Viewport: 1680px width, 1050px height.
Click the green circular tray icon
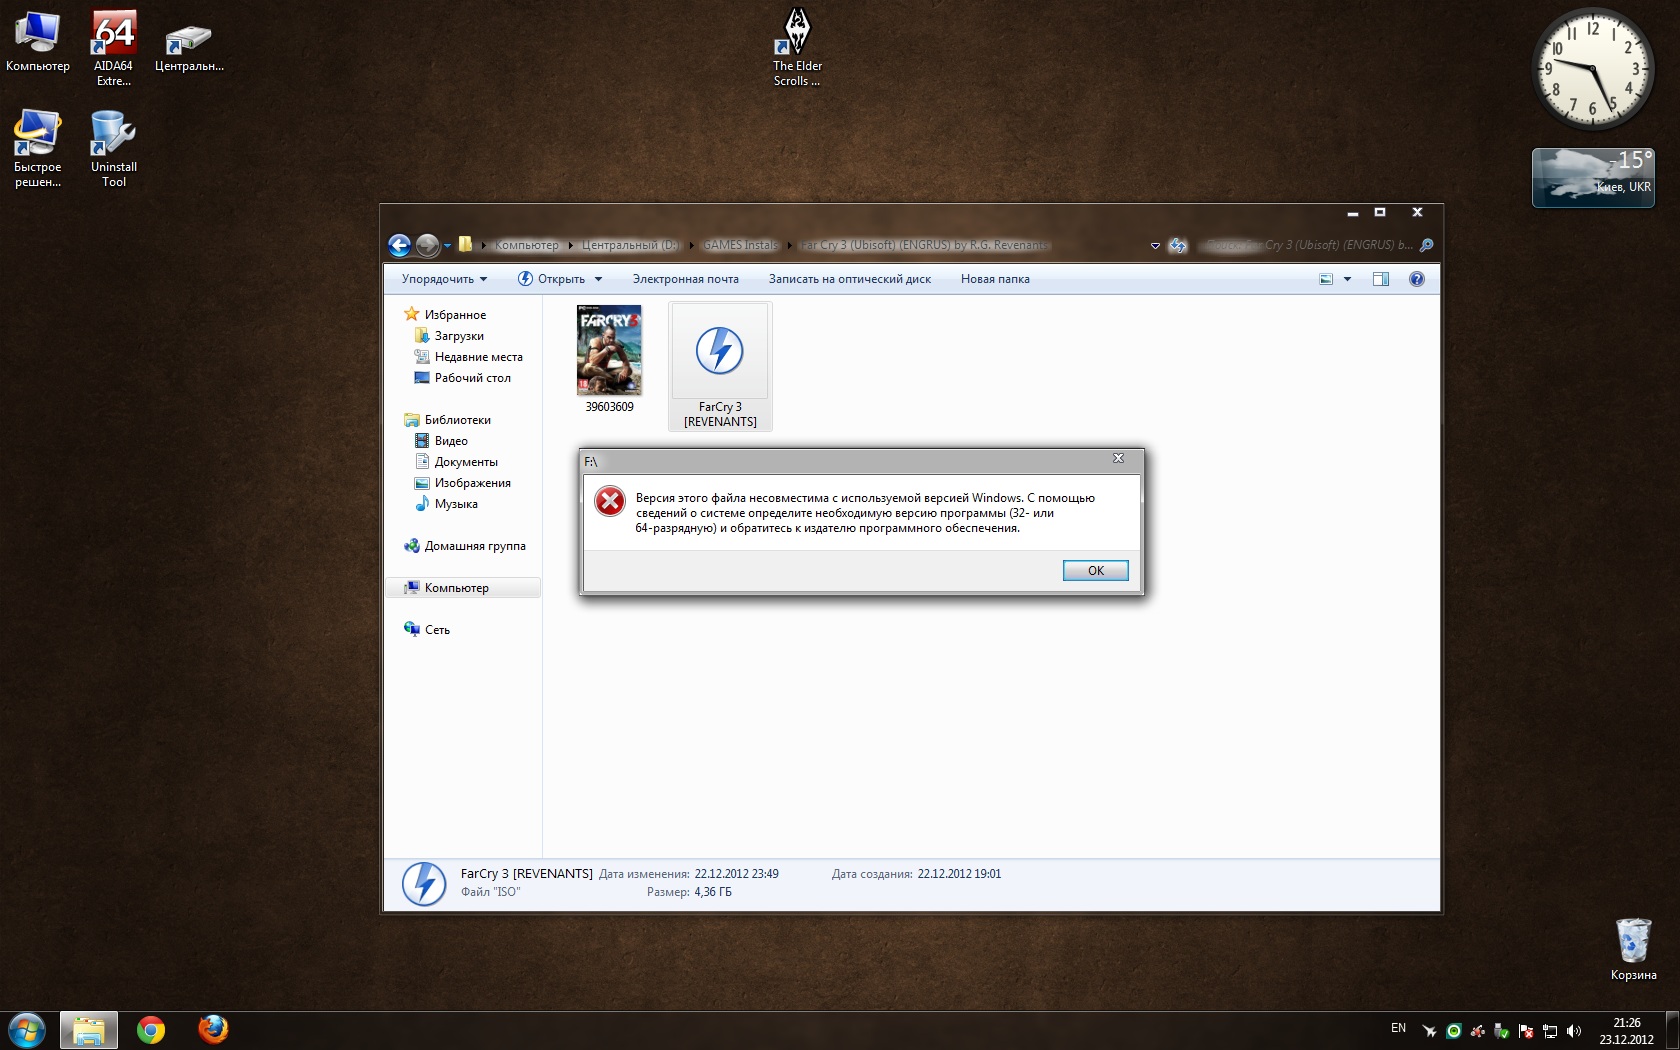tap(1454, 1031)
